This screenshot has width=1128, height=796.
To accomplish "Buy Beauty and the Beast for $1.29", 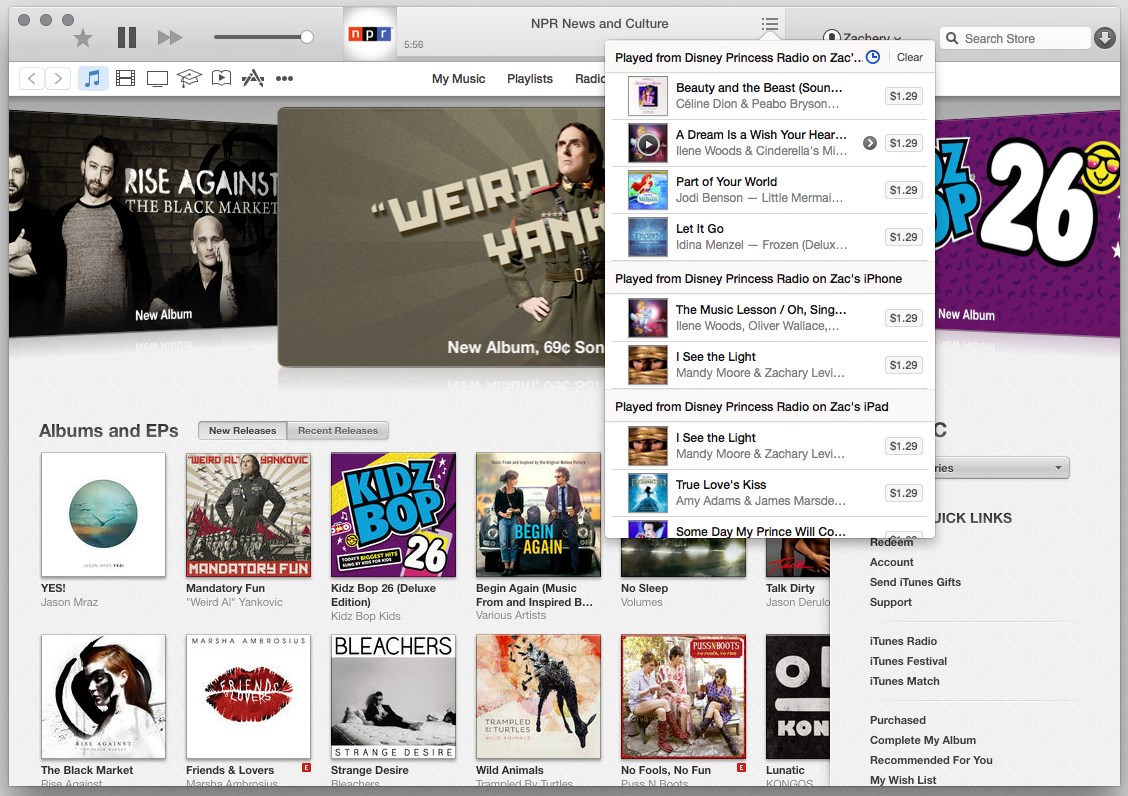I will 903,96.
